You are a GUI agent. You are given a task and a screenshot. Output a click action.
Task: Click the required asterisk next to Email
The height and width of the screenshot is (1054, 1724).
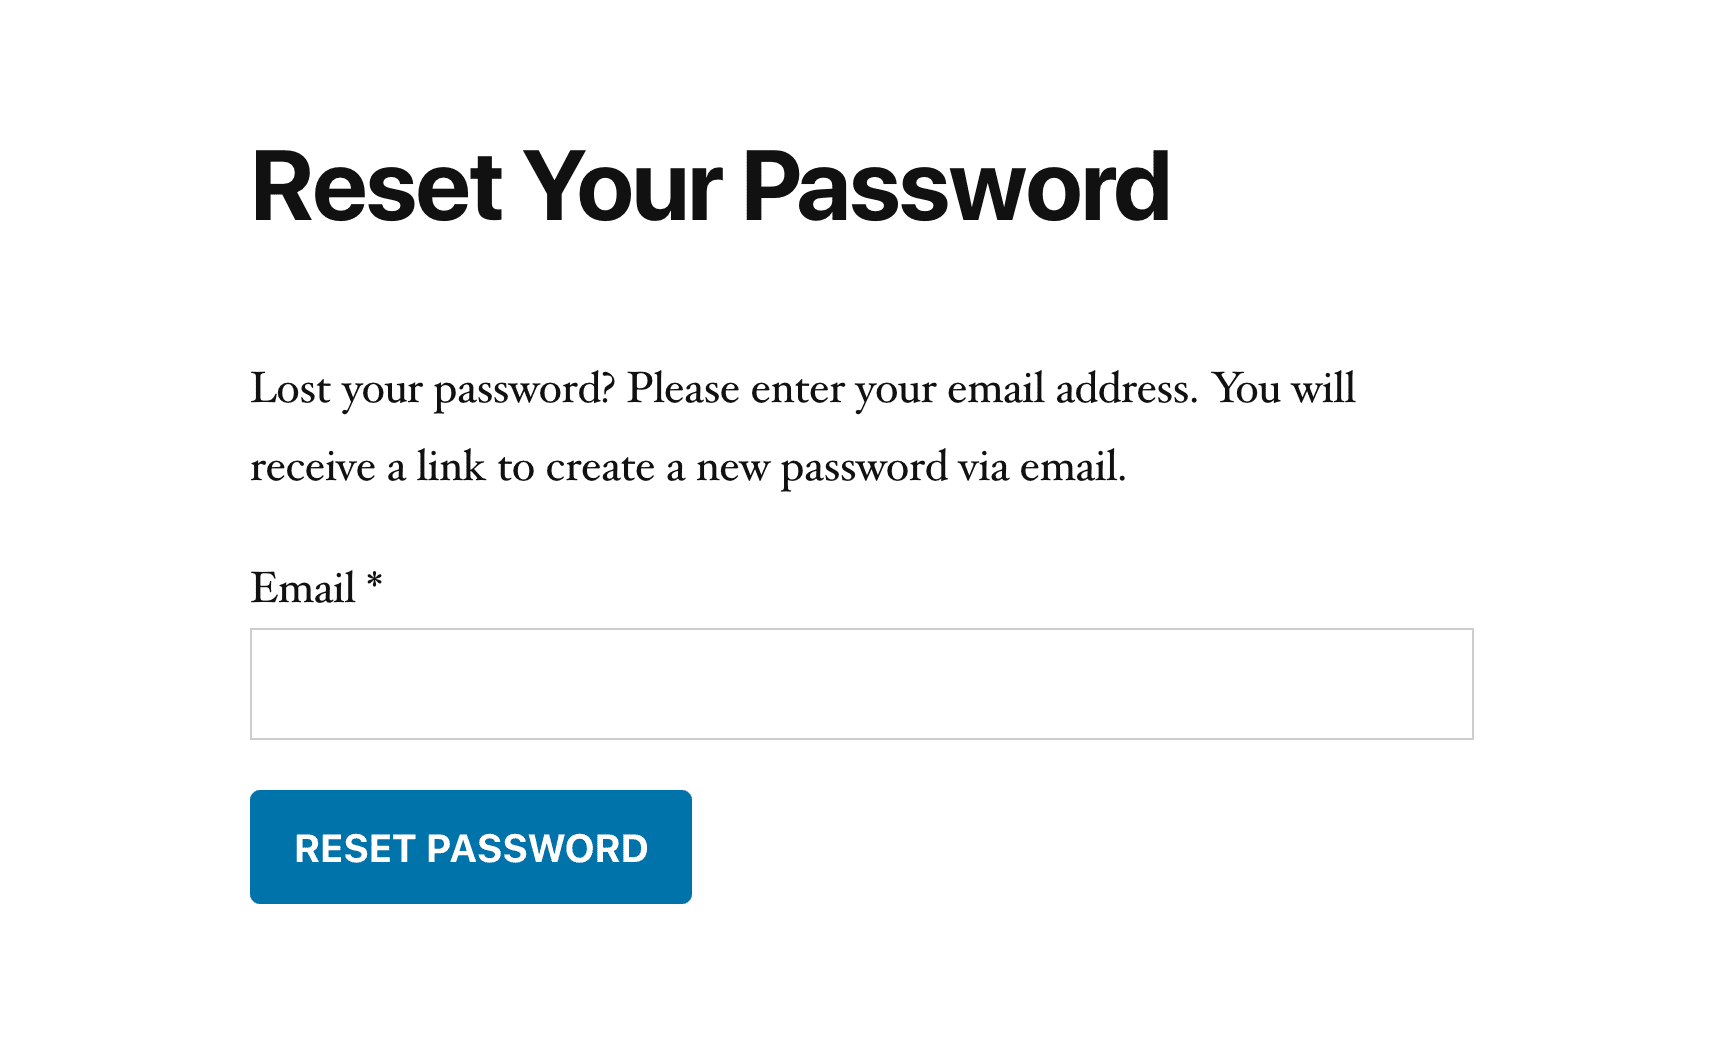(375, 585)
